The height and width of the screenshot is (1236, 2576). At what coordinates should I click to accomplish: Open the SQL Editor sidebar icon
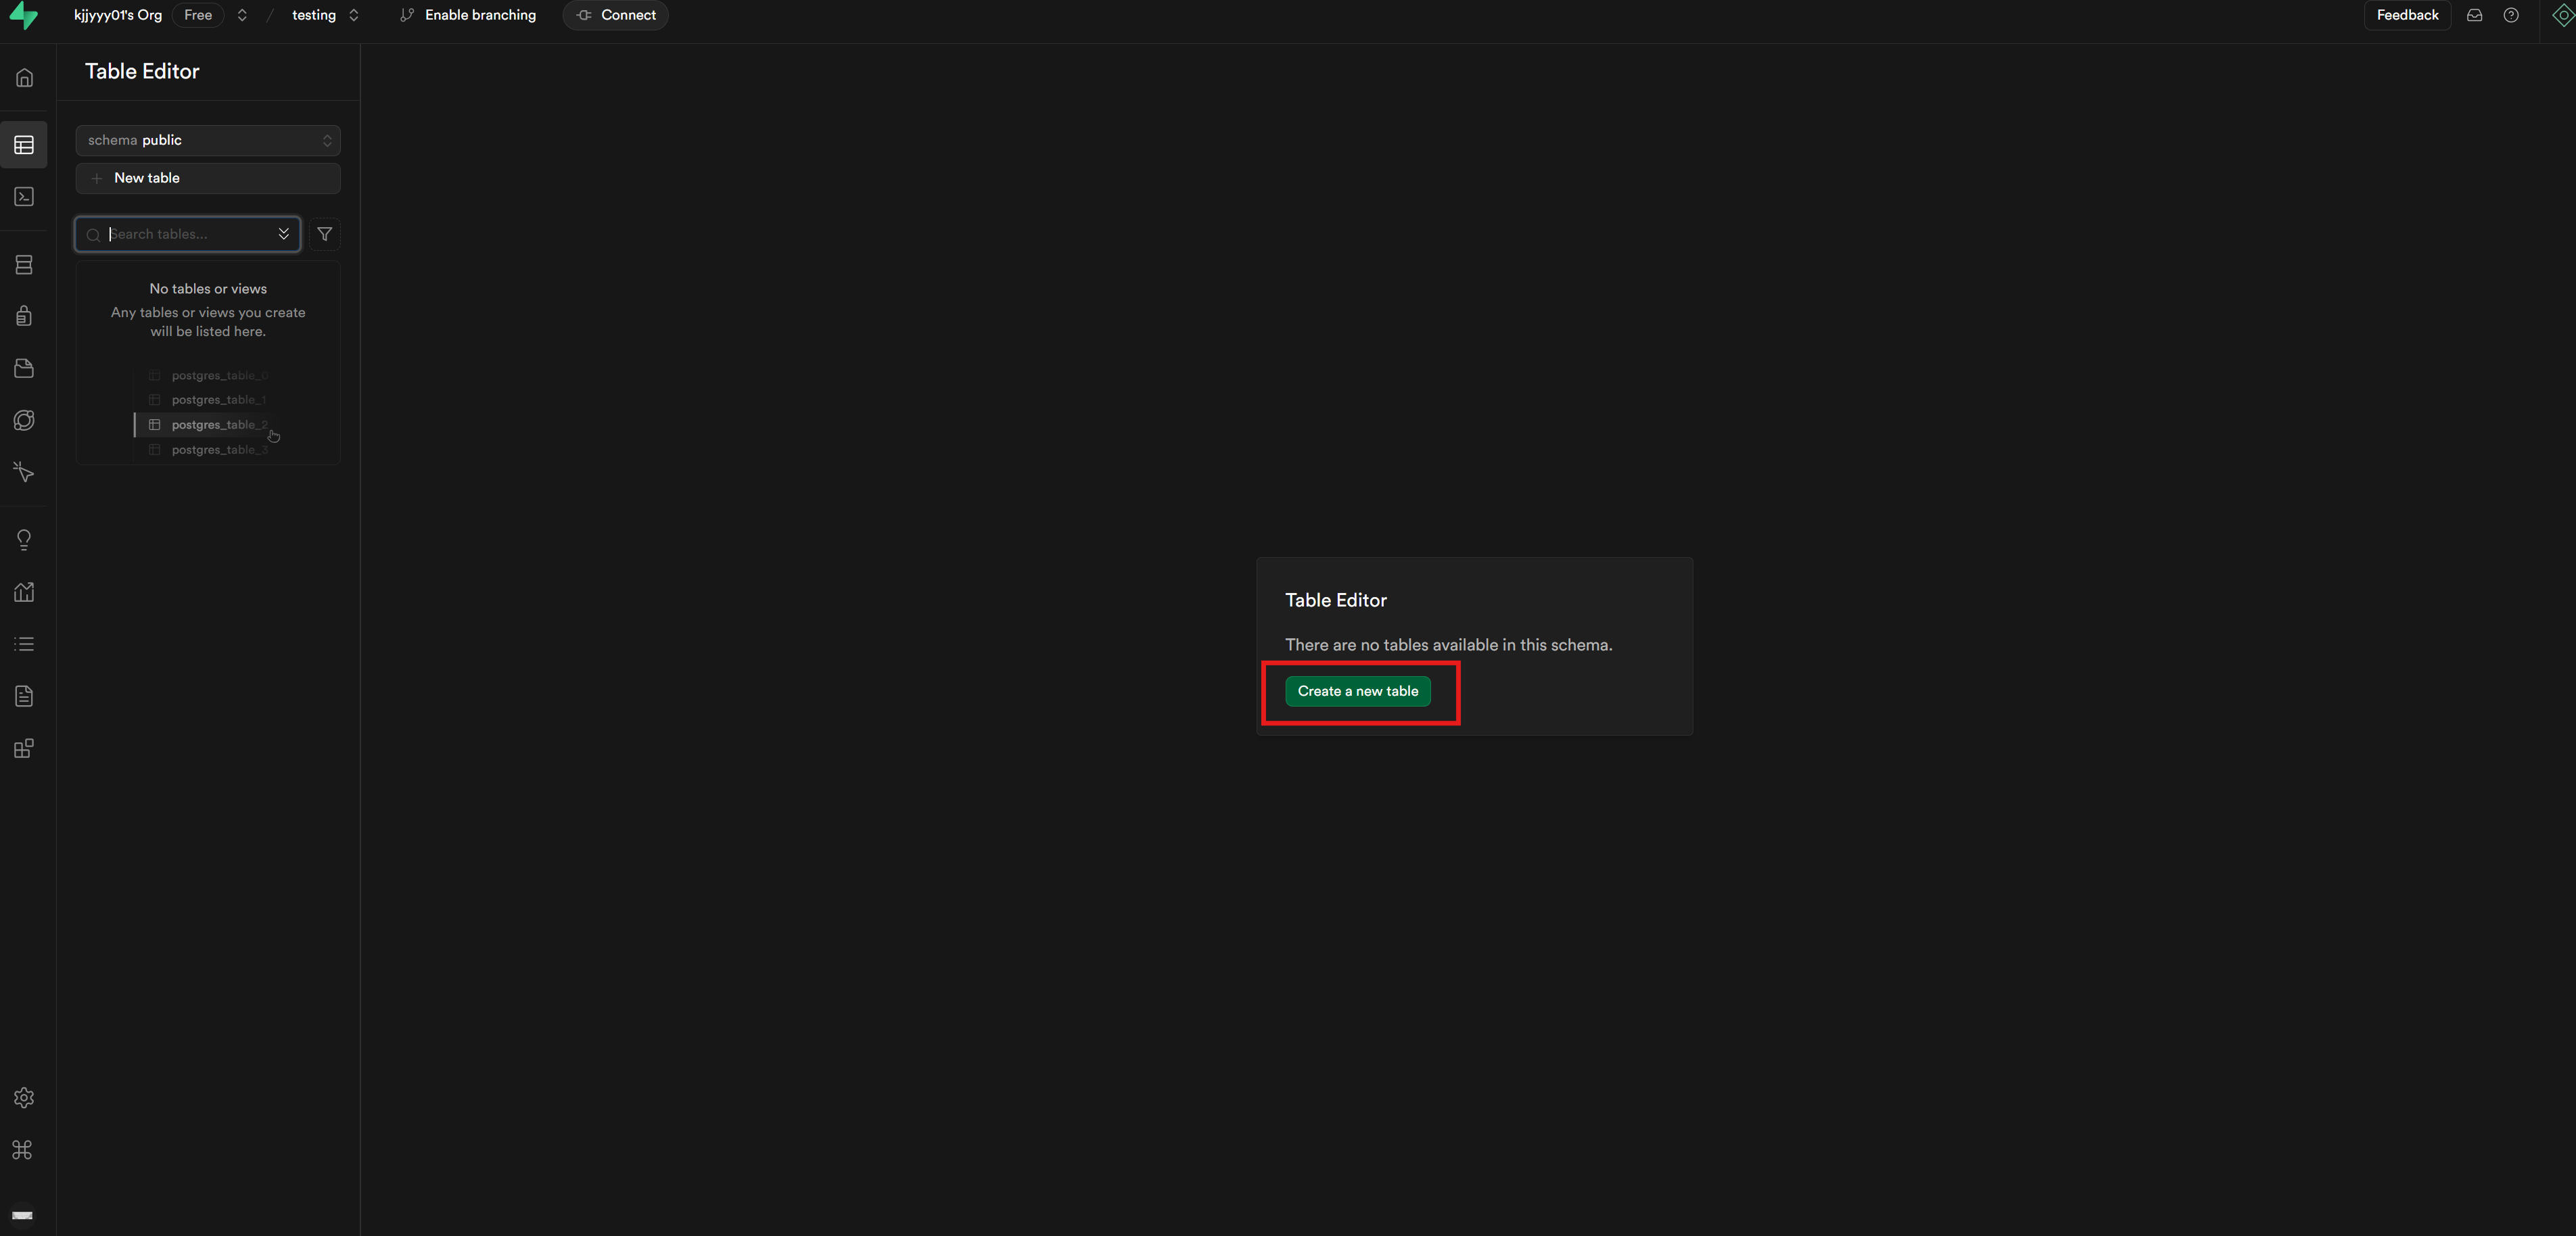point(24,197)
